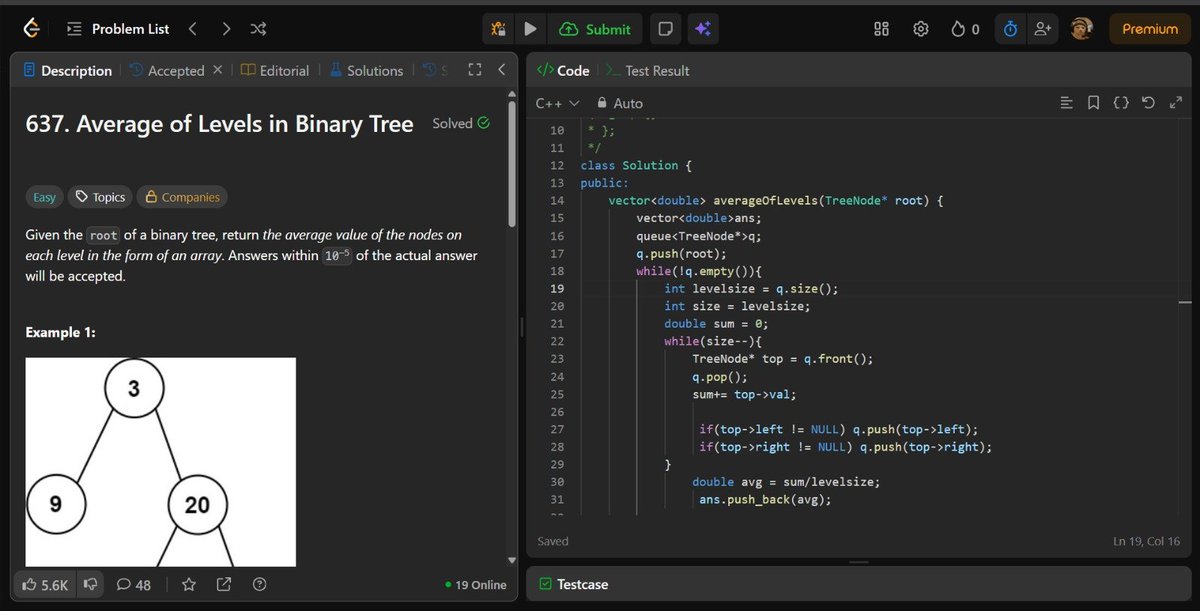The image size is (1200, 611).
Task: Click the 'Saved' status text
Action: (553, 541)
